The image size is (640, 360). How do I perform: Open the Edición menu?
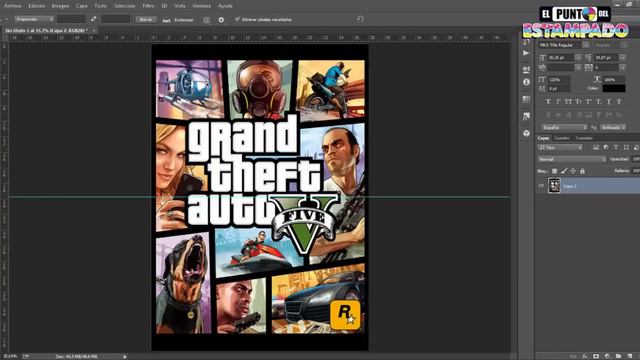coord(37,6)
